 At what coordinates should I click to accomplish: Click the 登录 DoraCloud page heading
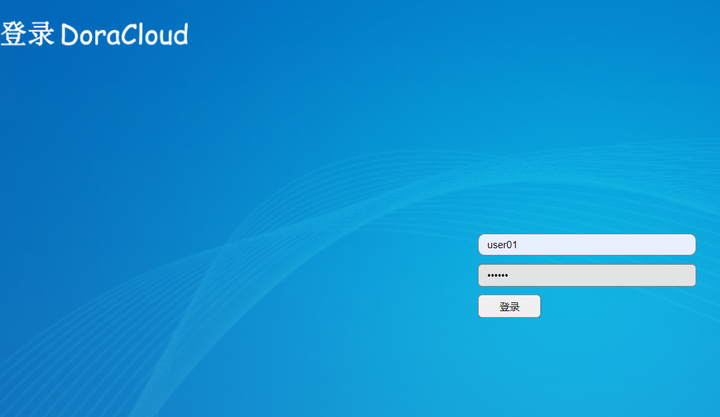click(95, 34)
